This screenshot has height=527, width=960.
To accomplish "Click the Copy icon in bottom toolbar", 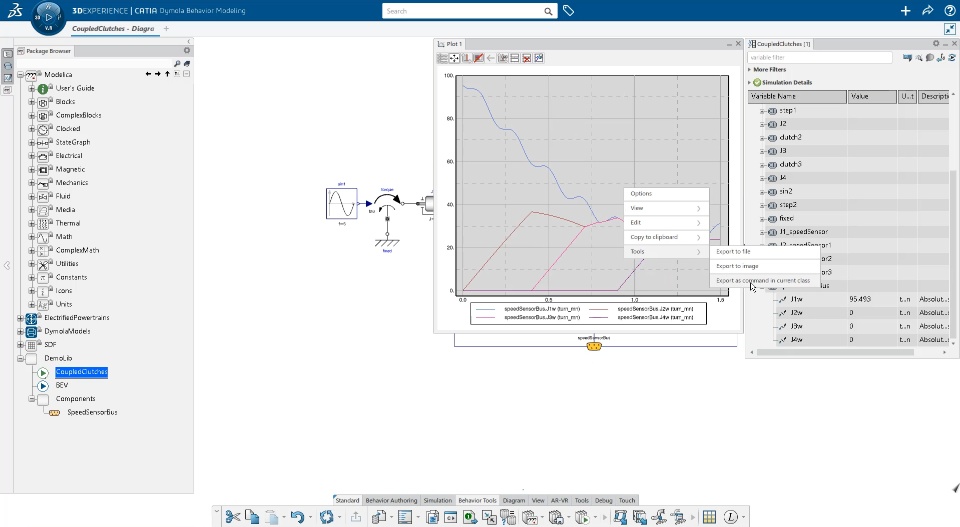I will point(252,517).
